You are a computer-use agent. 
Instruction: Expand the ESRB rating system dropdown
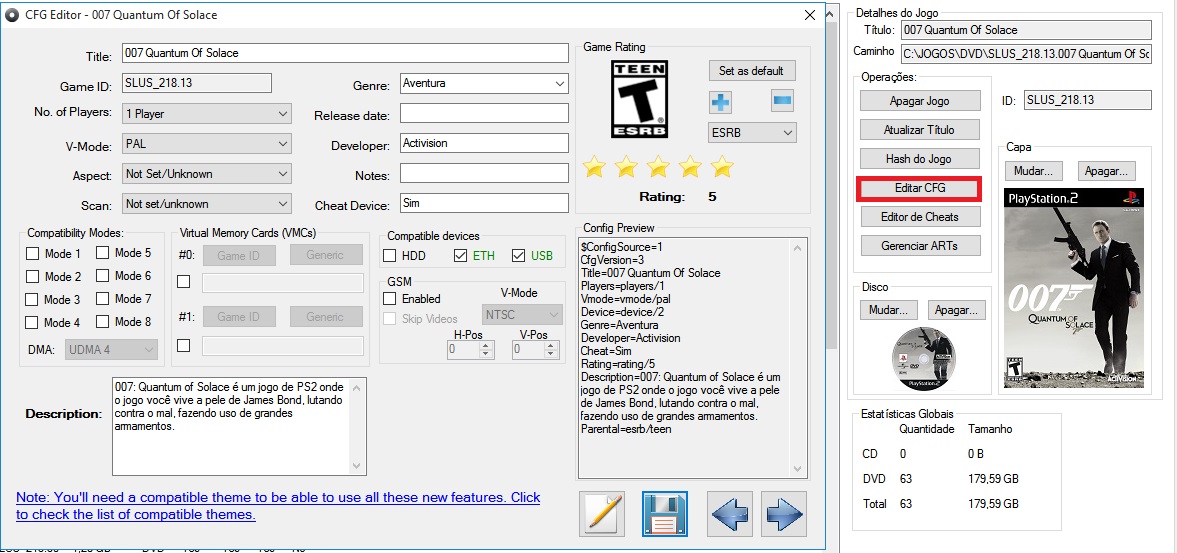click(752, 132)
